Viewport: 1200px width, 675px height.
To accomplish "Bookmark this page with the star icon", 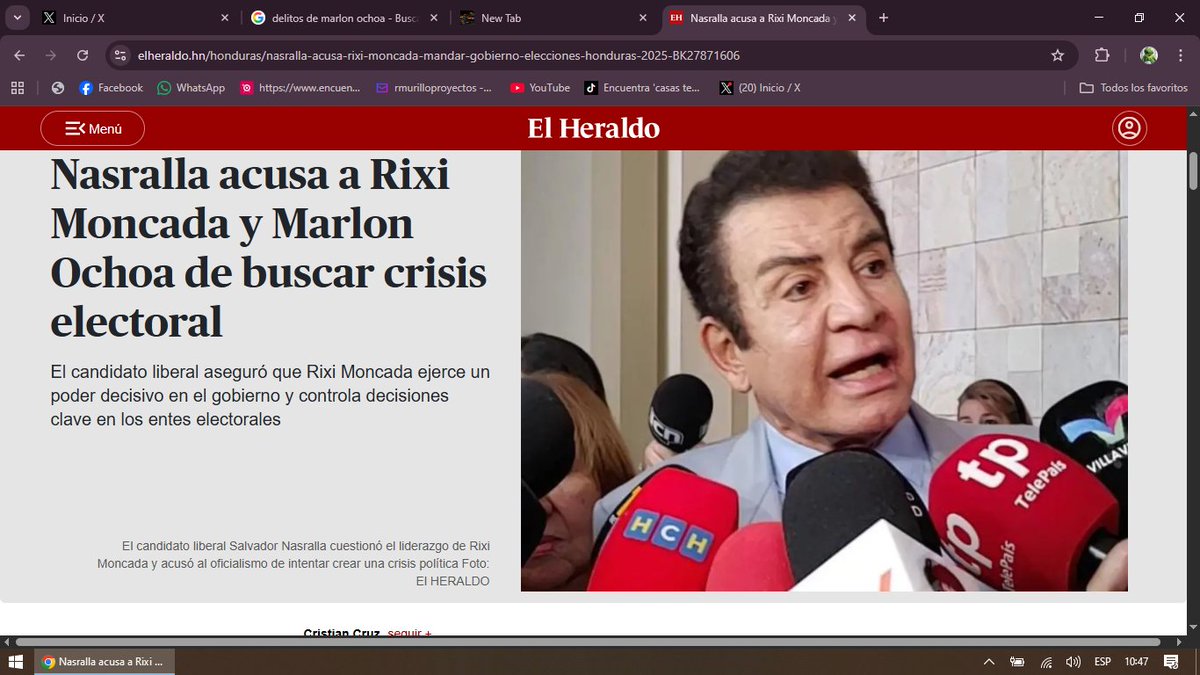I will 1057,55.
